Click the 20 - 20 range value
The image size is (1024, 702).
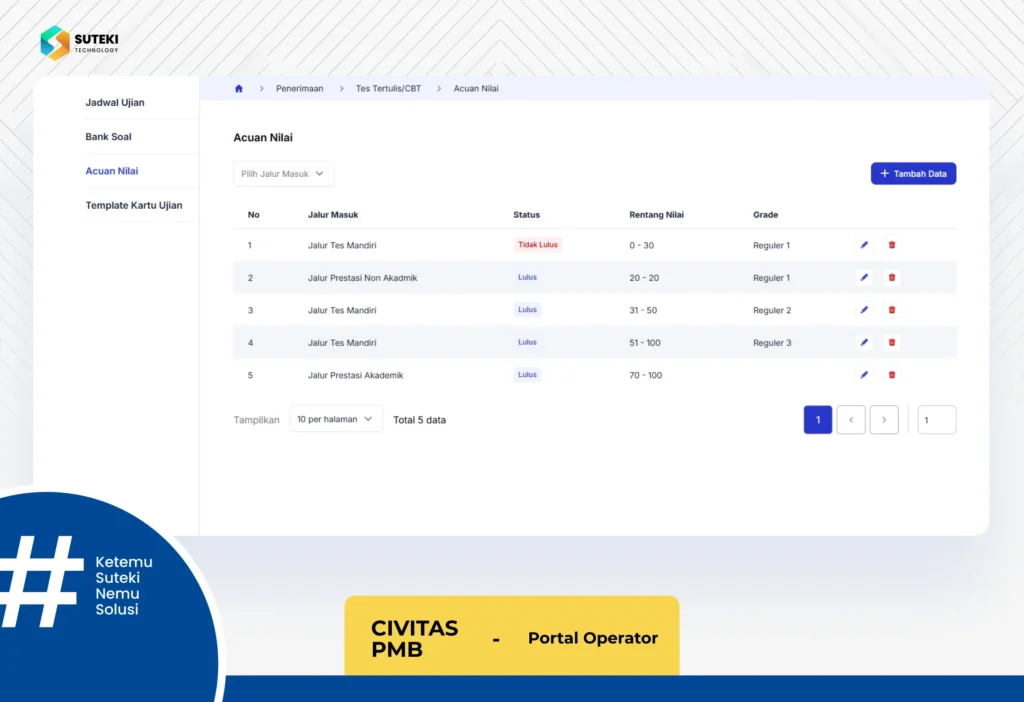[644, 278]
